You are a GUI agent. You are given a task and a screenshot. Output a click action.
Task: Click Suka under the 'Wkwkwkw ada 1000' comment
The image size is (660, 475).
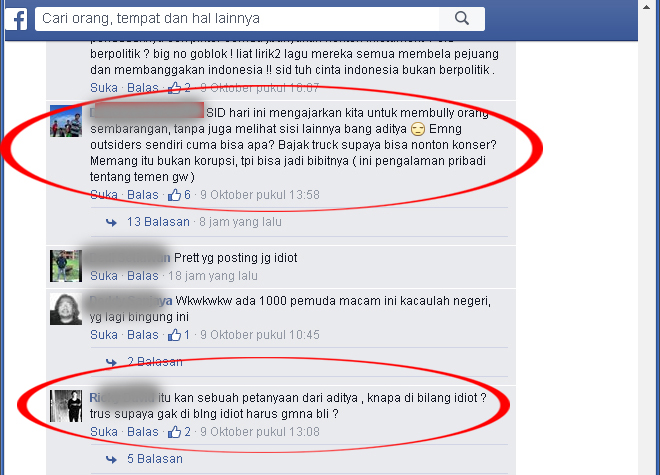pyautogui.click(x=104, y=335)
